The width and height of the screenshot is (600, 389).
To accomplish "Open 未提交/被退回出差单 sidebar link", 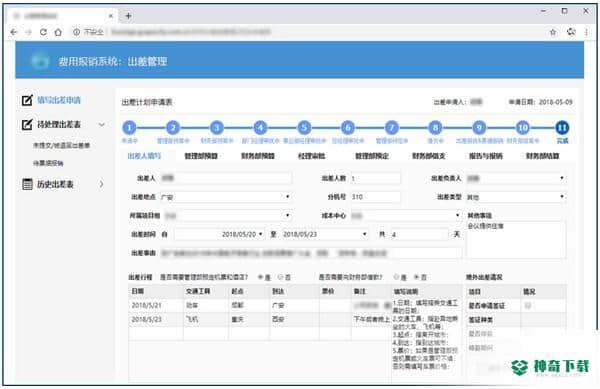I will [x=61, y=145].
